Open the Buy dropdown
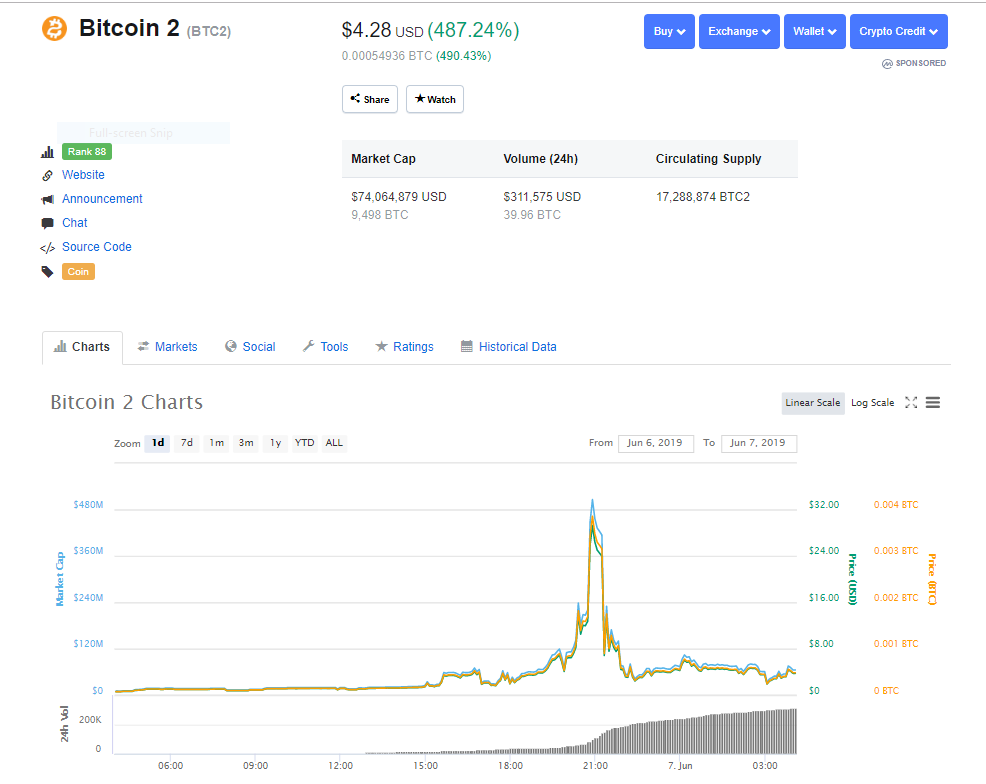The width and height of the screenshot is (986, 784). 669,31
